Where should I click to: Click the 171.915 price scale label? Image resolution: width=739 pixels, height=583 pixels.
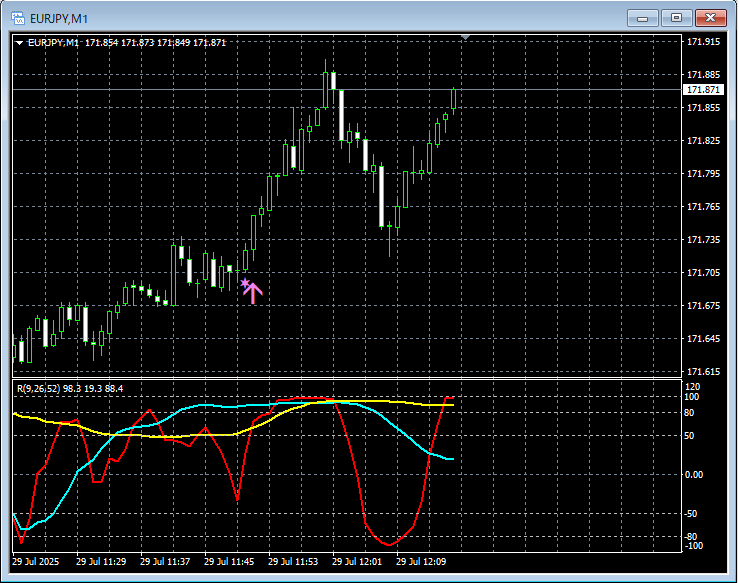click(x=703, y=42)
